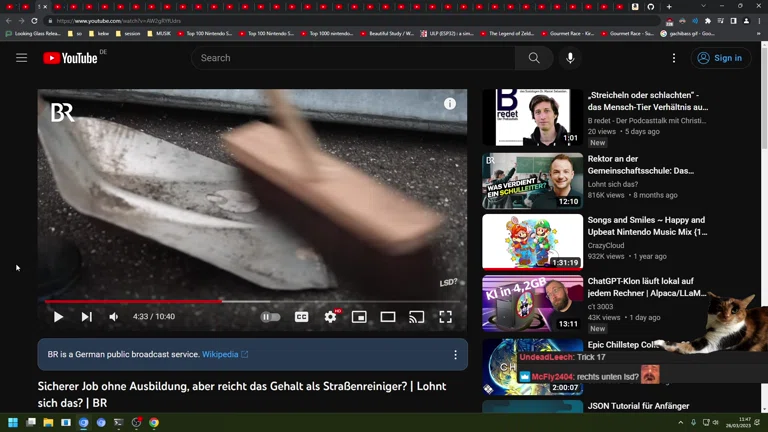Go forward in browser history

21,21
